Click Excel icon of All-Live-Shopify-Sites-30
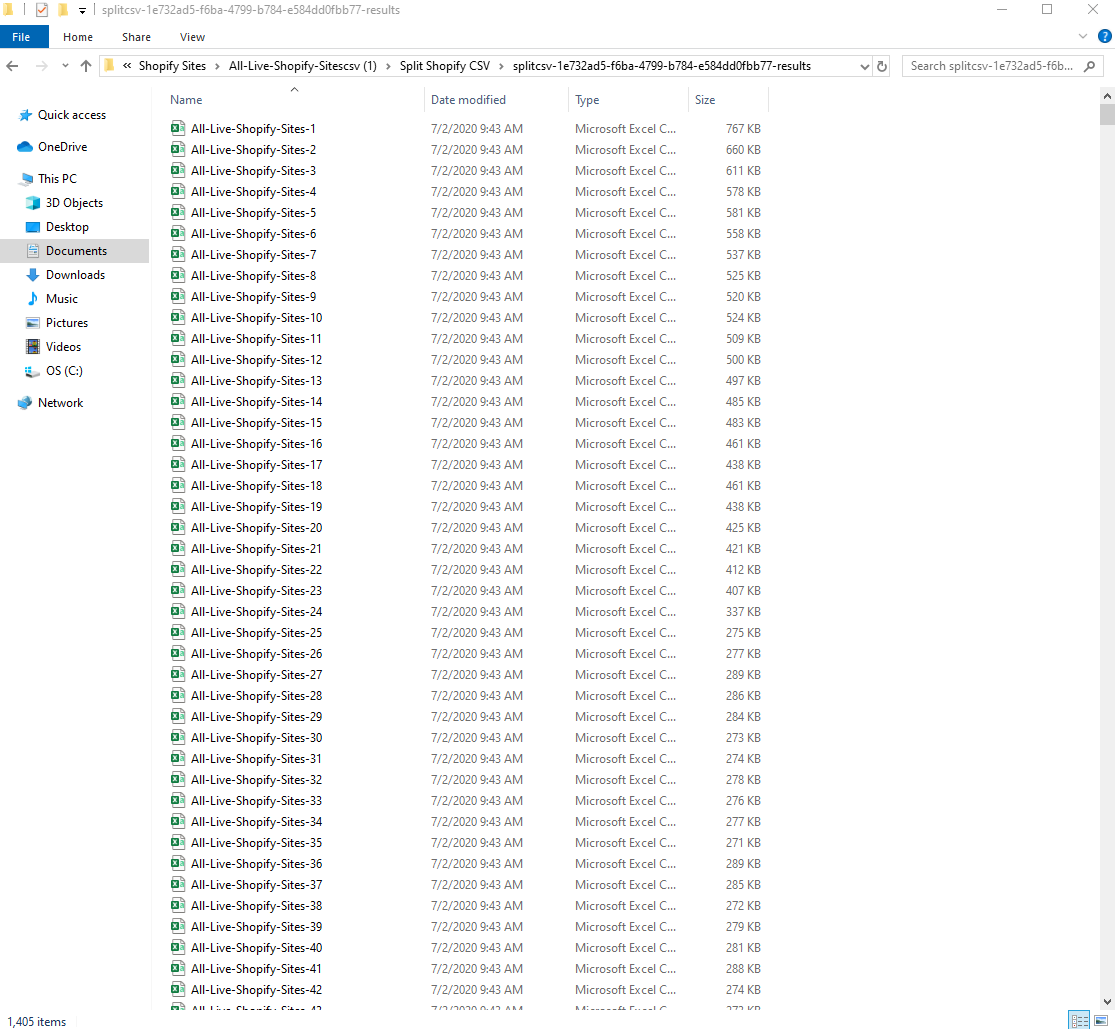Screen dimensions: 1115x1029 (178, 737)
